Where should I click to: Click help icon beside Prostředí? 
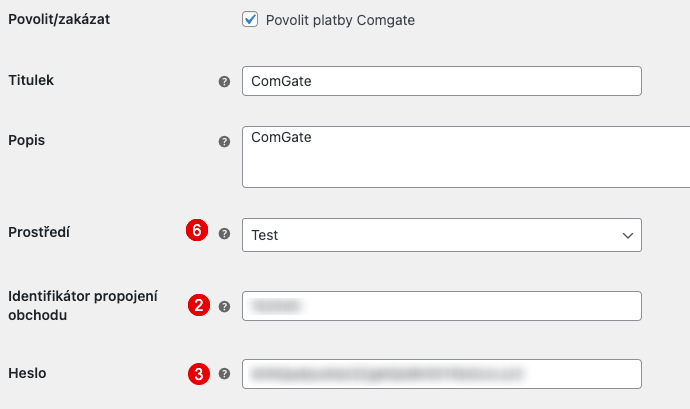click(224, 233)
